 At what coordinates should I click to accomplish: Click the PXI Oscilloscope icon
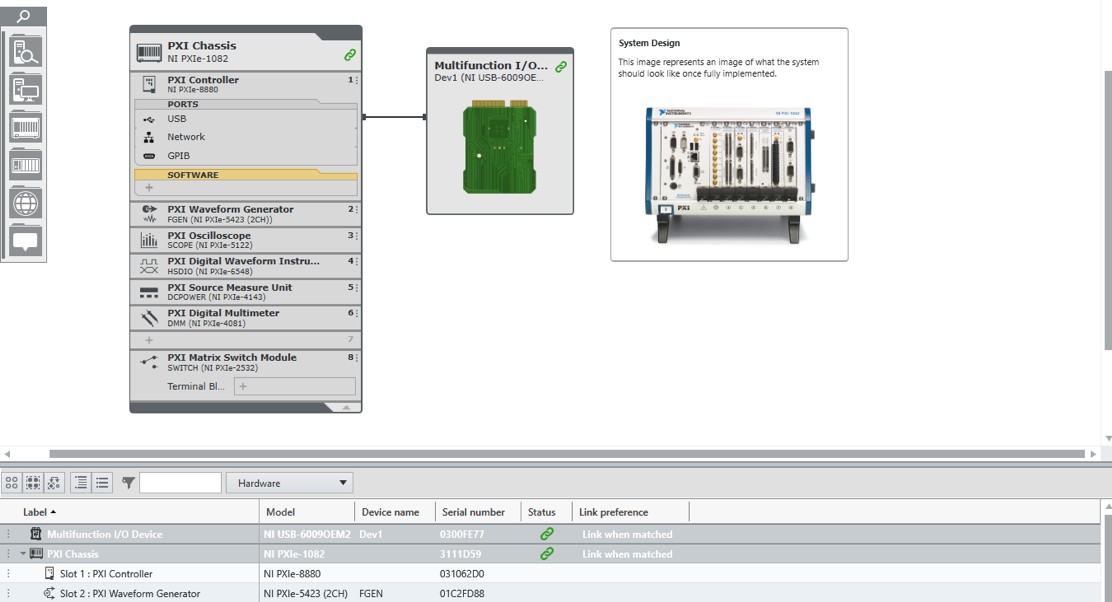point(149,240)
